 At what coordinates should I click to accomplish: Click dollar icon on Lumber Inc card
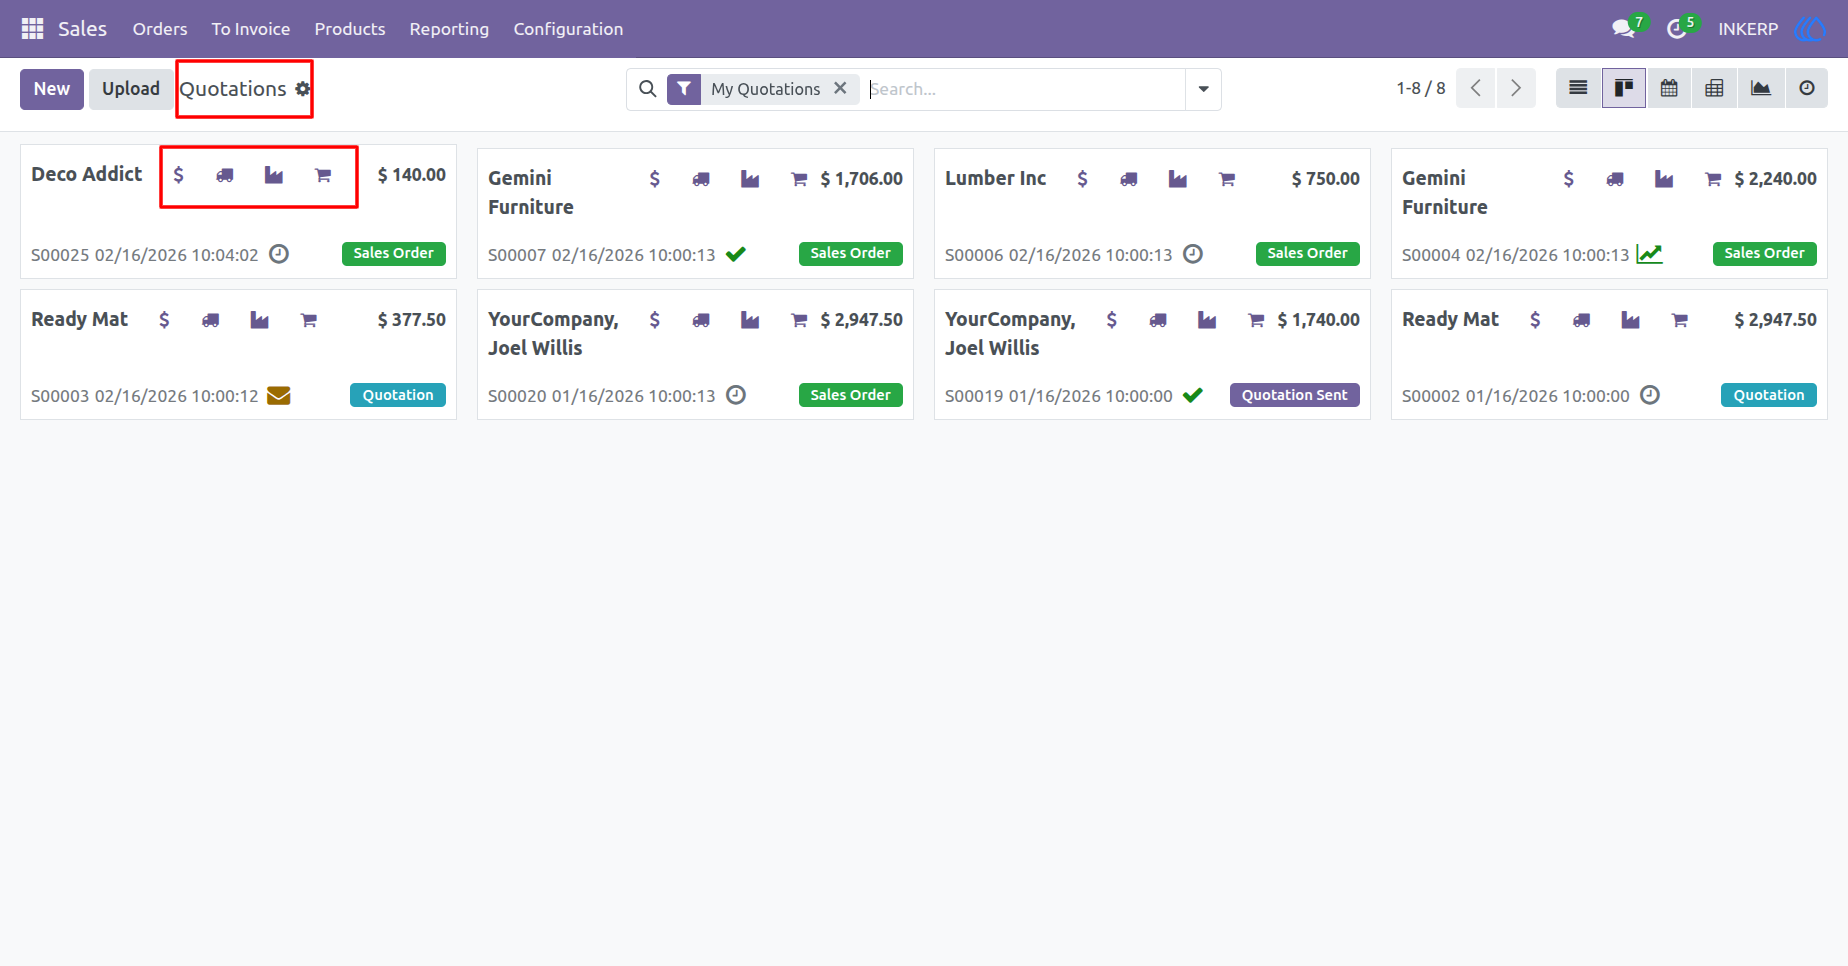point(1082,179)
